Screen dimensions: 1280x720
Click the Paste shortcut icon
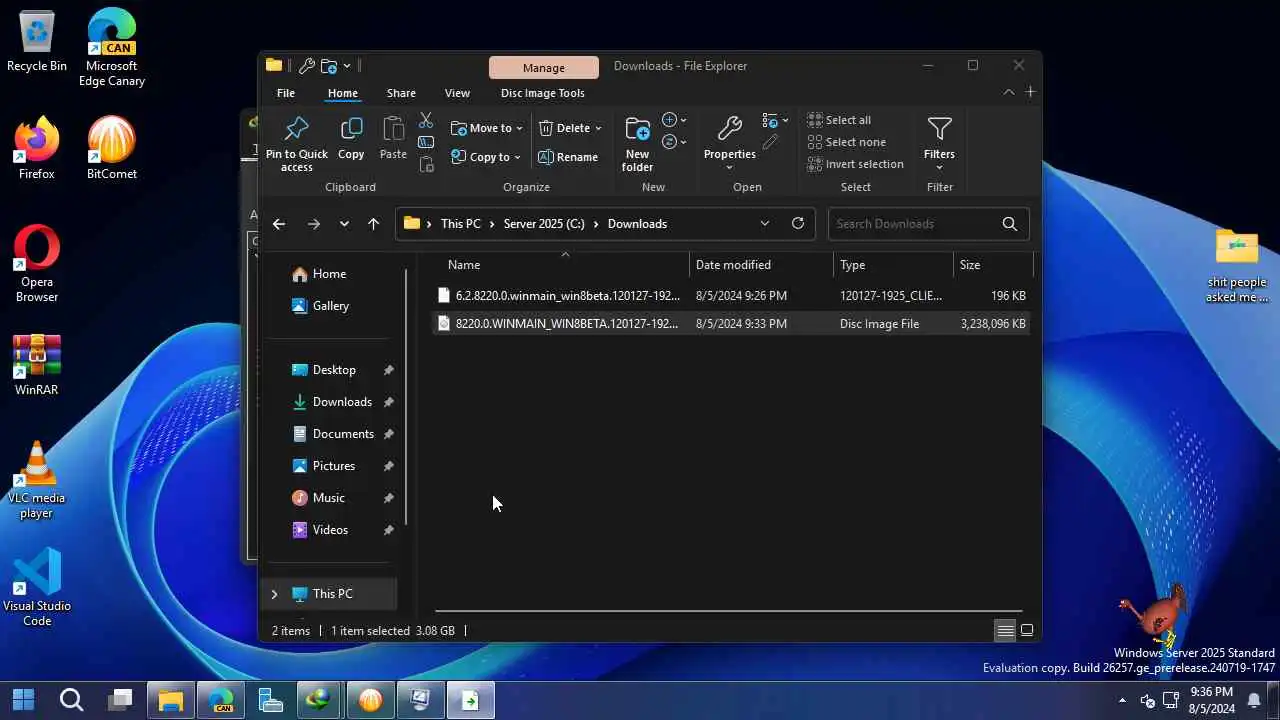[x=426, y=164]
